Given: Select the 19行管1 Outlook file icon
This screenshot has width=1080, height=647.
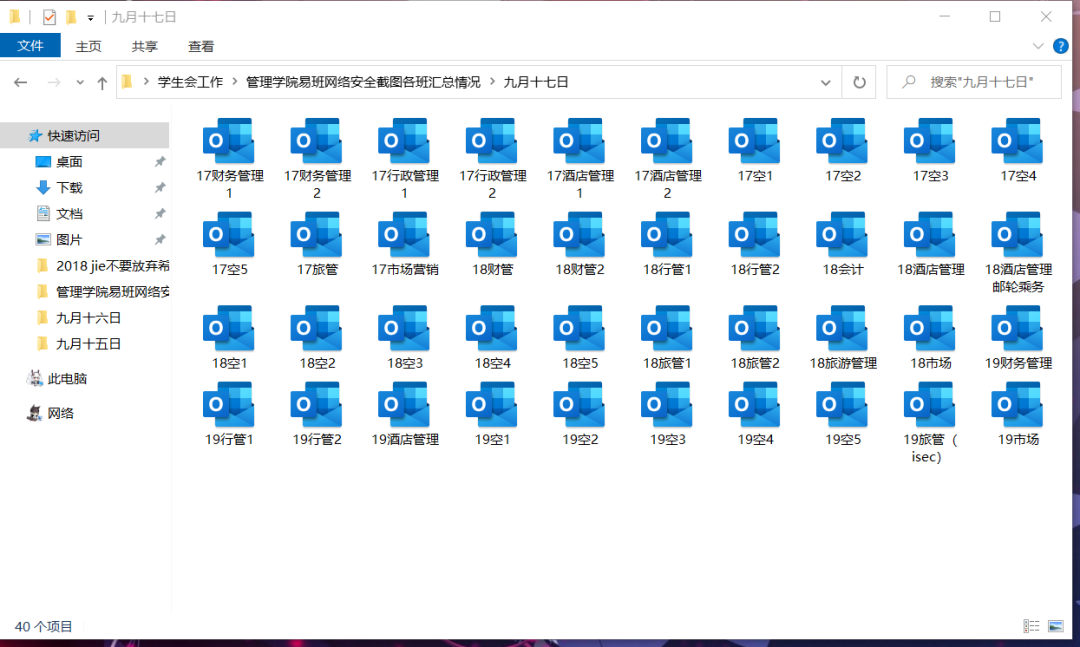Looking at the screenshot, I should coord(229,405).
